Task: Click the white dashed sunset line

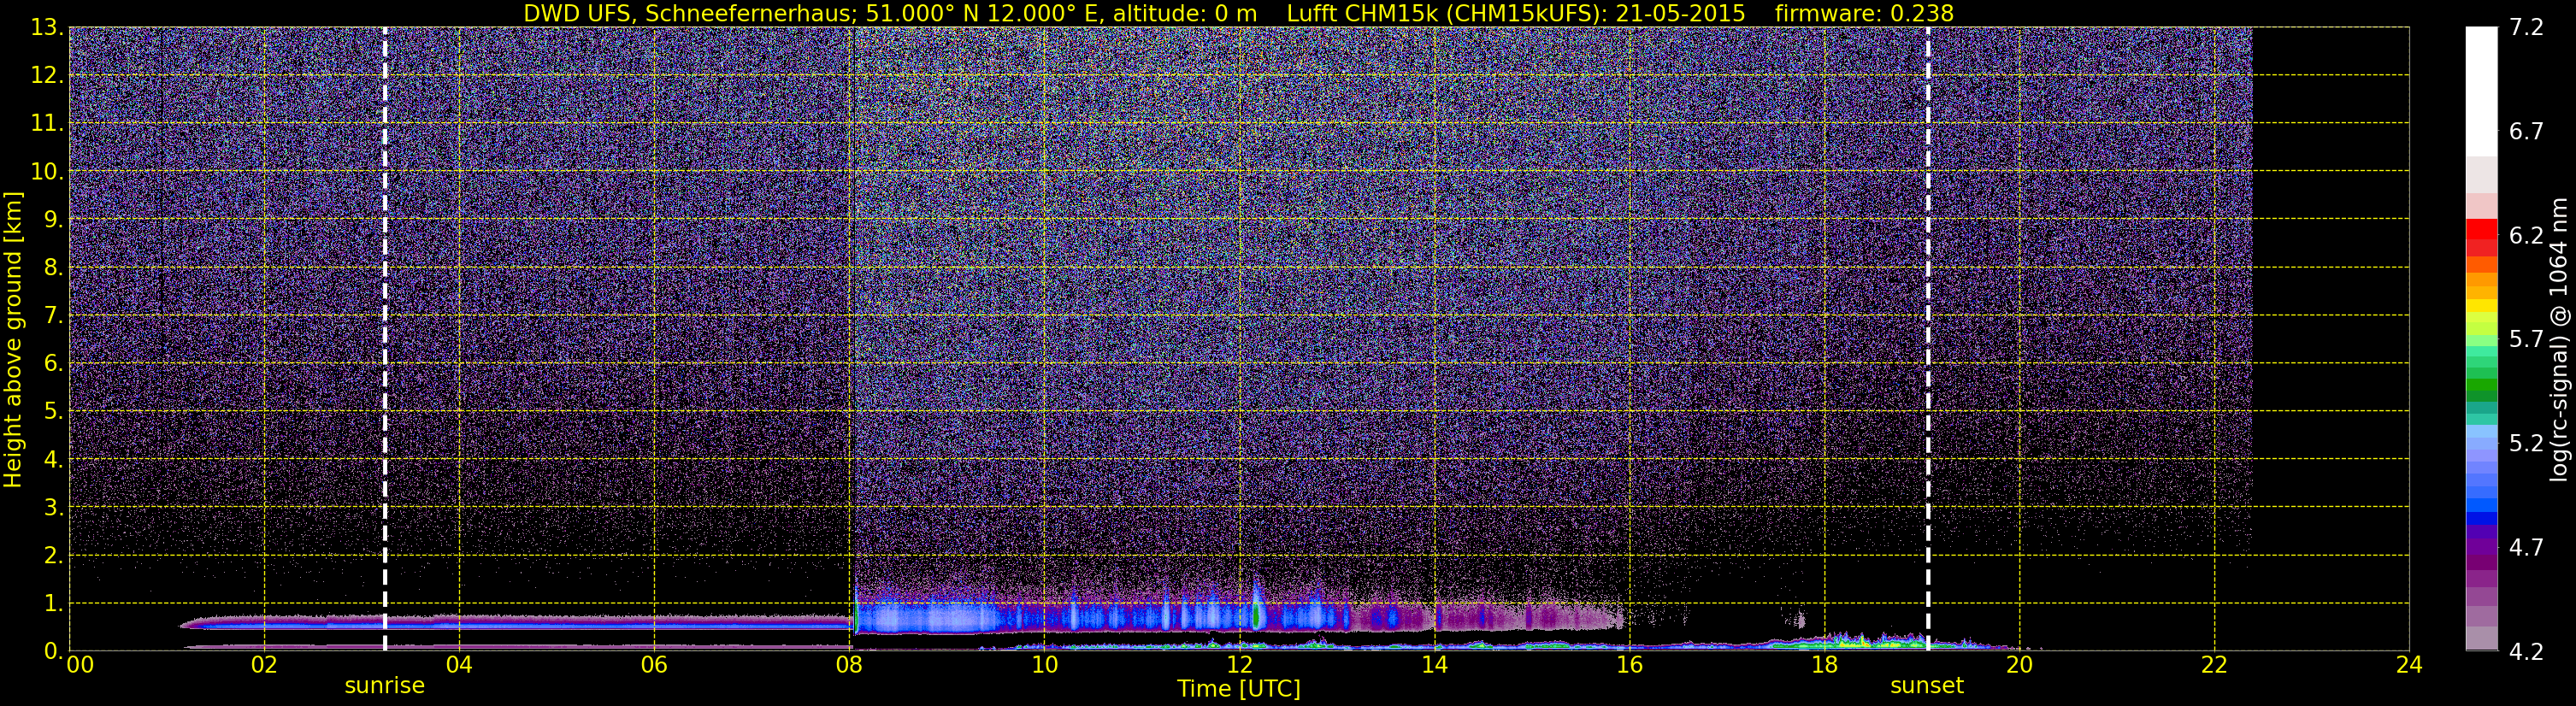Action: 1928,339
